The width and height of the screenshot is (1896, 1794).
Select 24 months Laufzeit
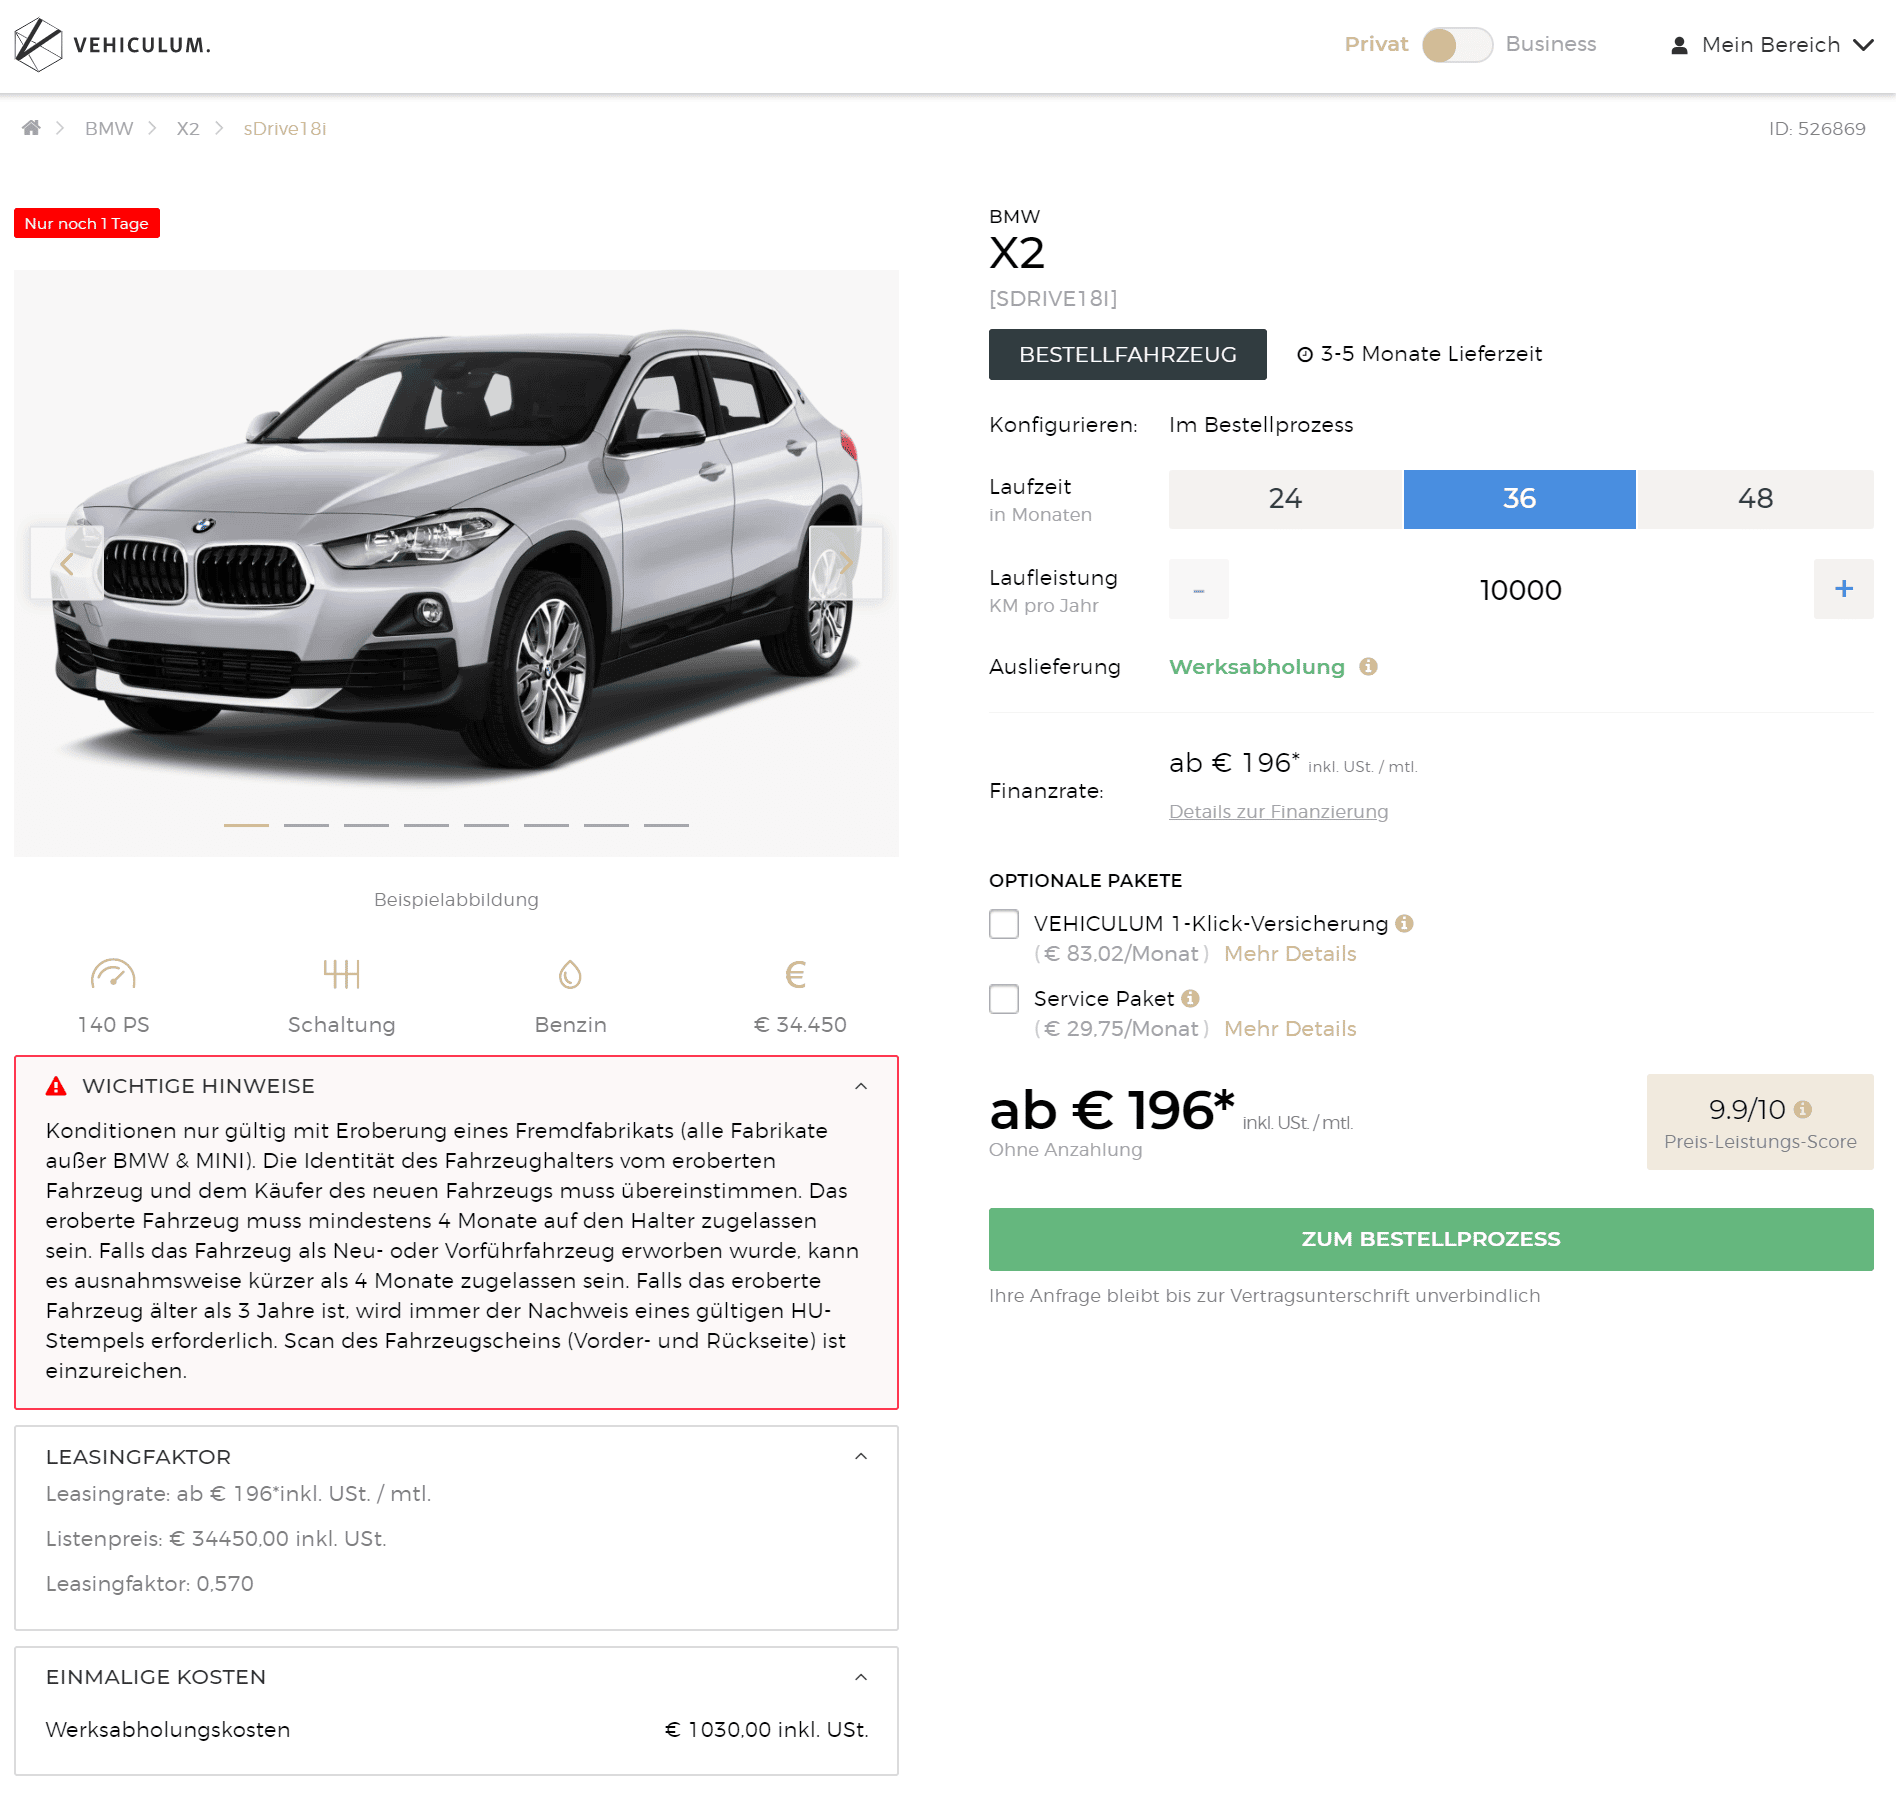(x=1286, y=499)
